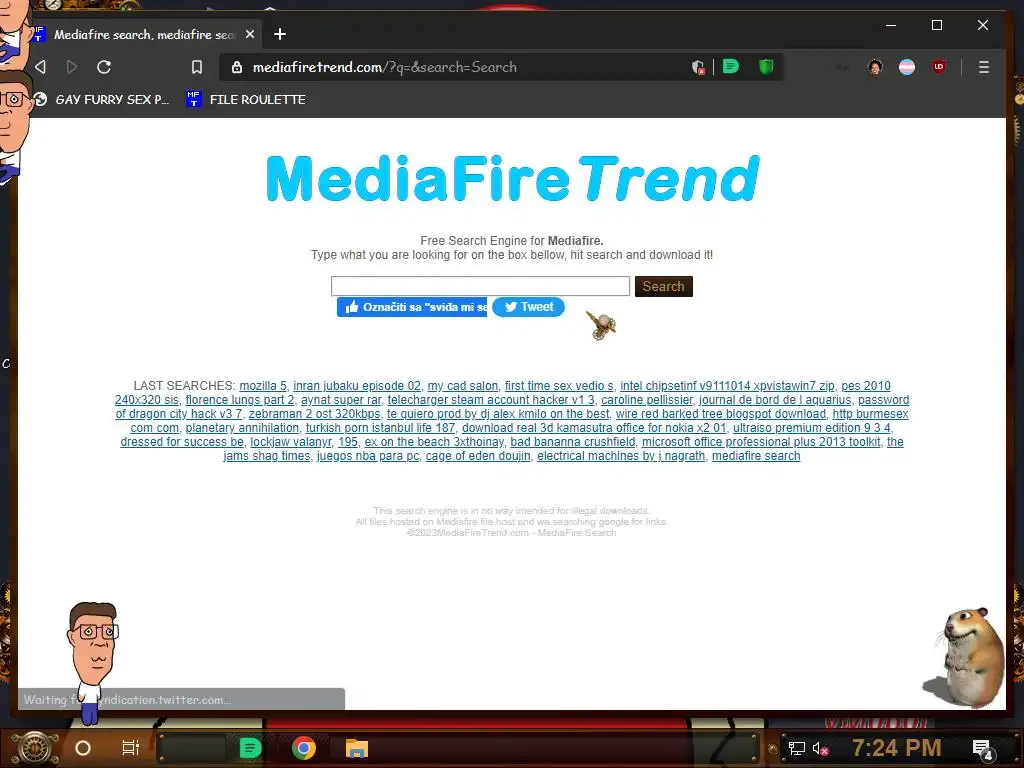Open 'electrical machines by j nagrath' link
This screenshot has width=1024, height=768.
tap(621, 456)
